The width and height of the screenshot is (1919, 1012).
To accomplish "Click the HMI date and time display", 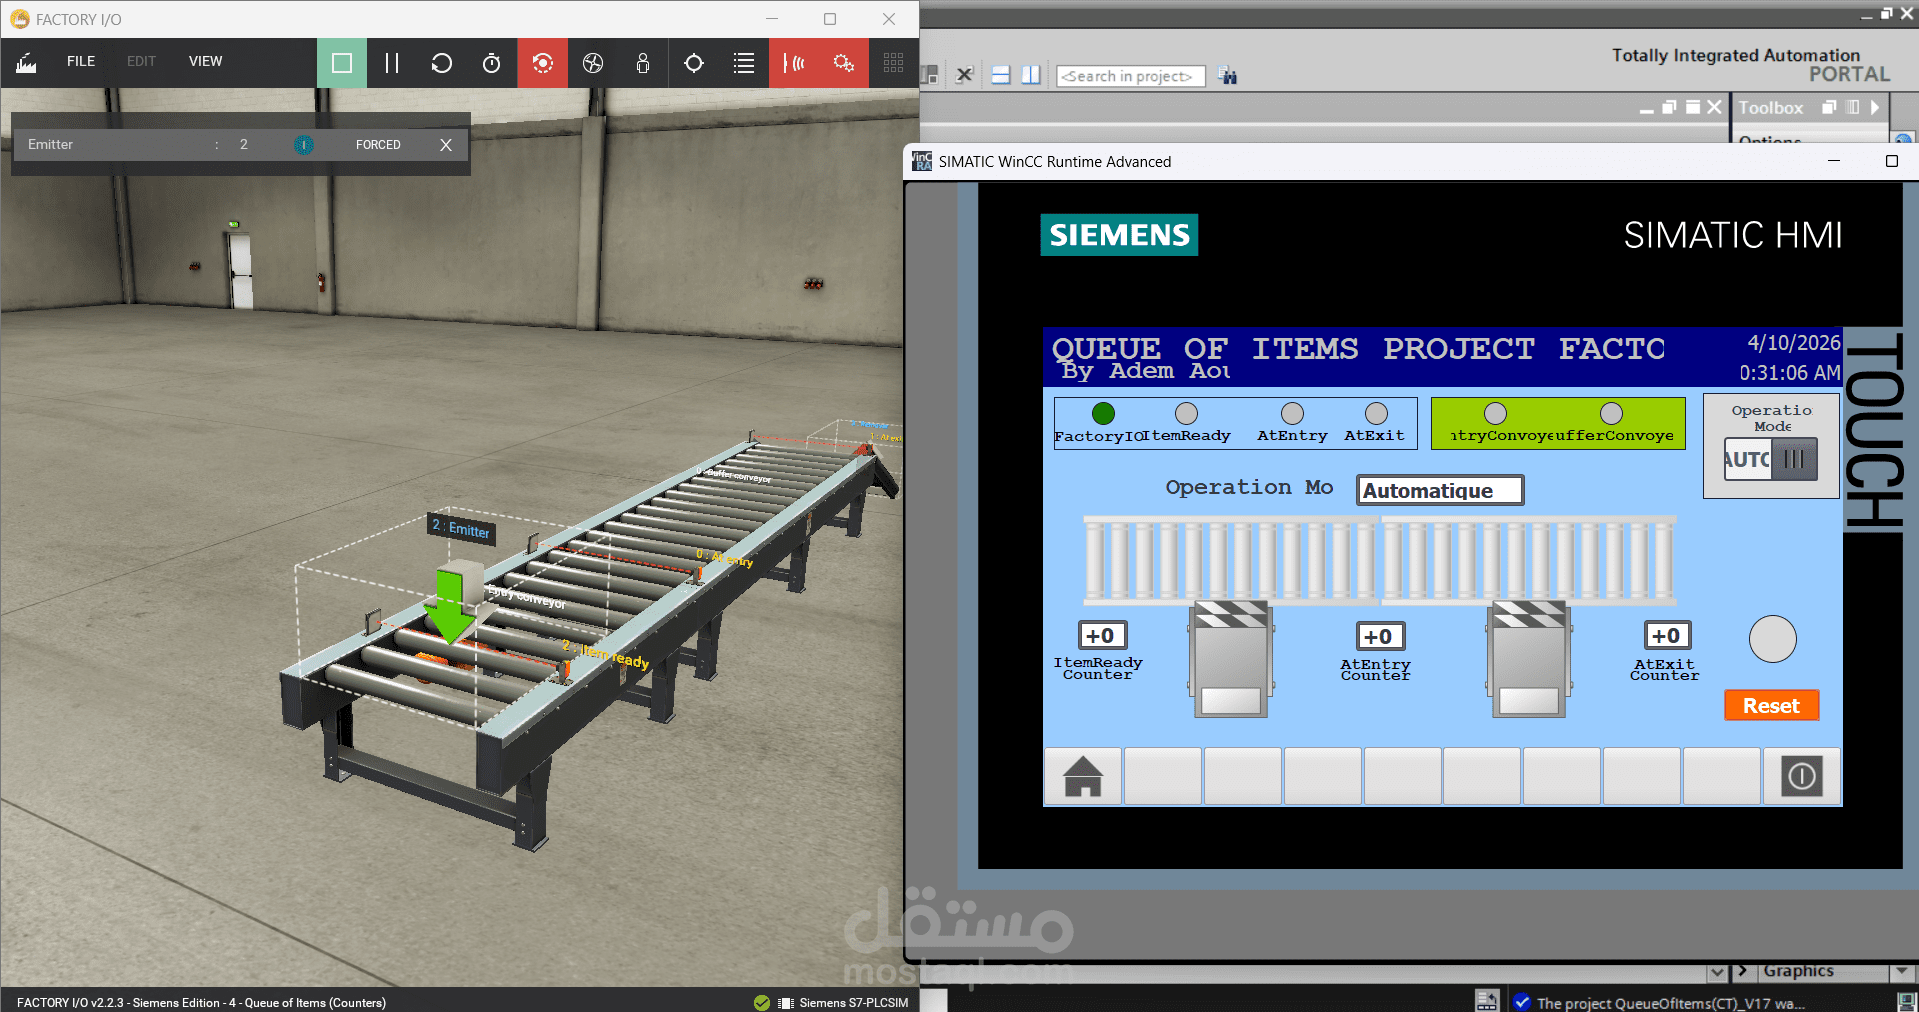I will pos(1790,357).
